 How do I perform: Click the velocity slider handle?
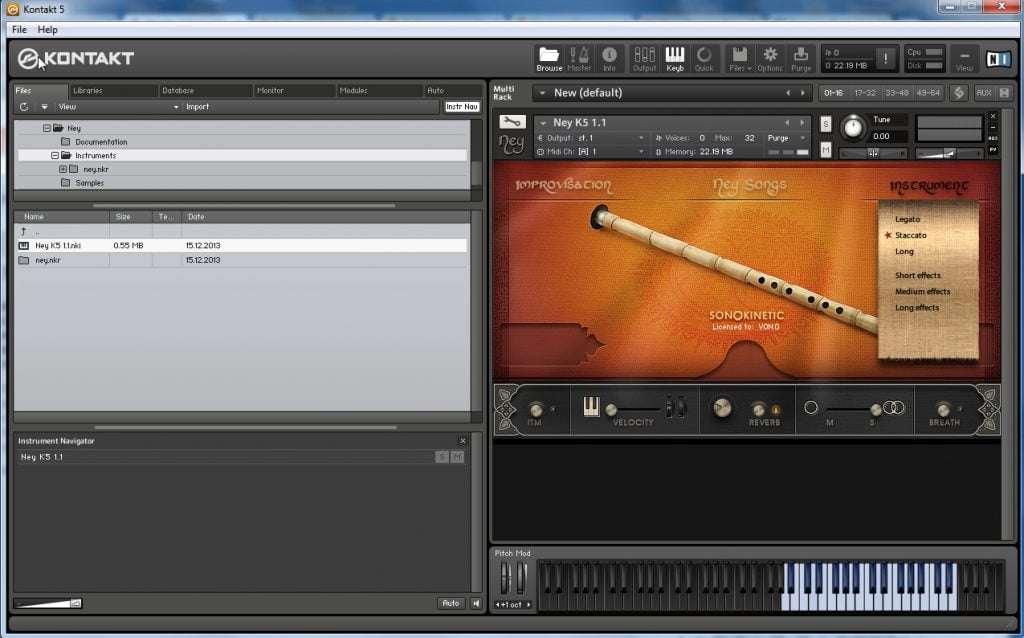pyautogui.click(x=611, y=410)
